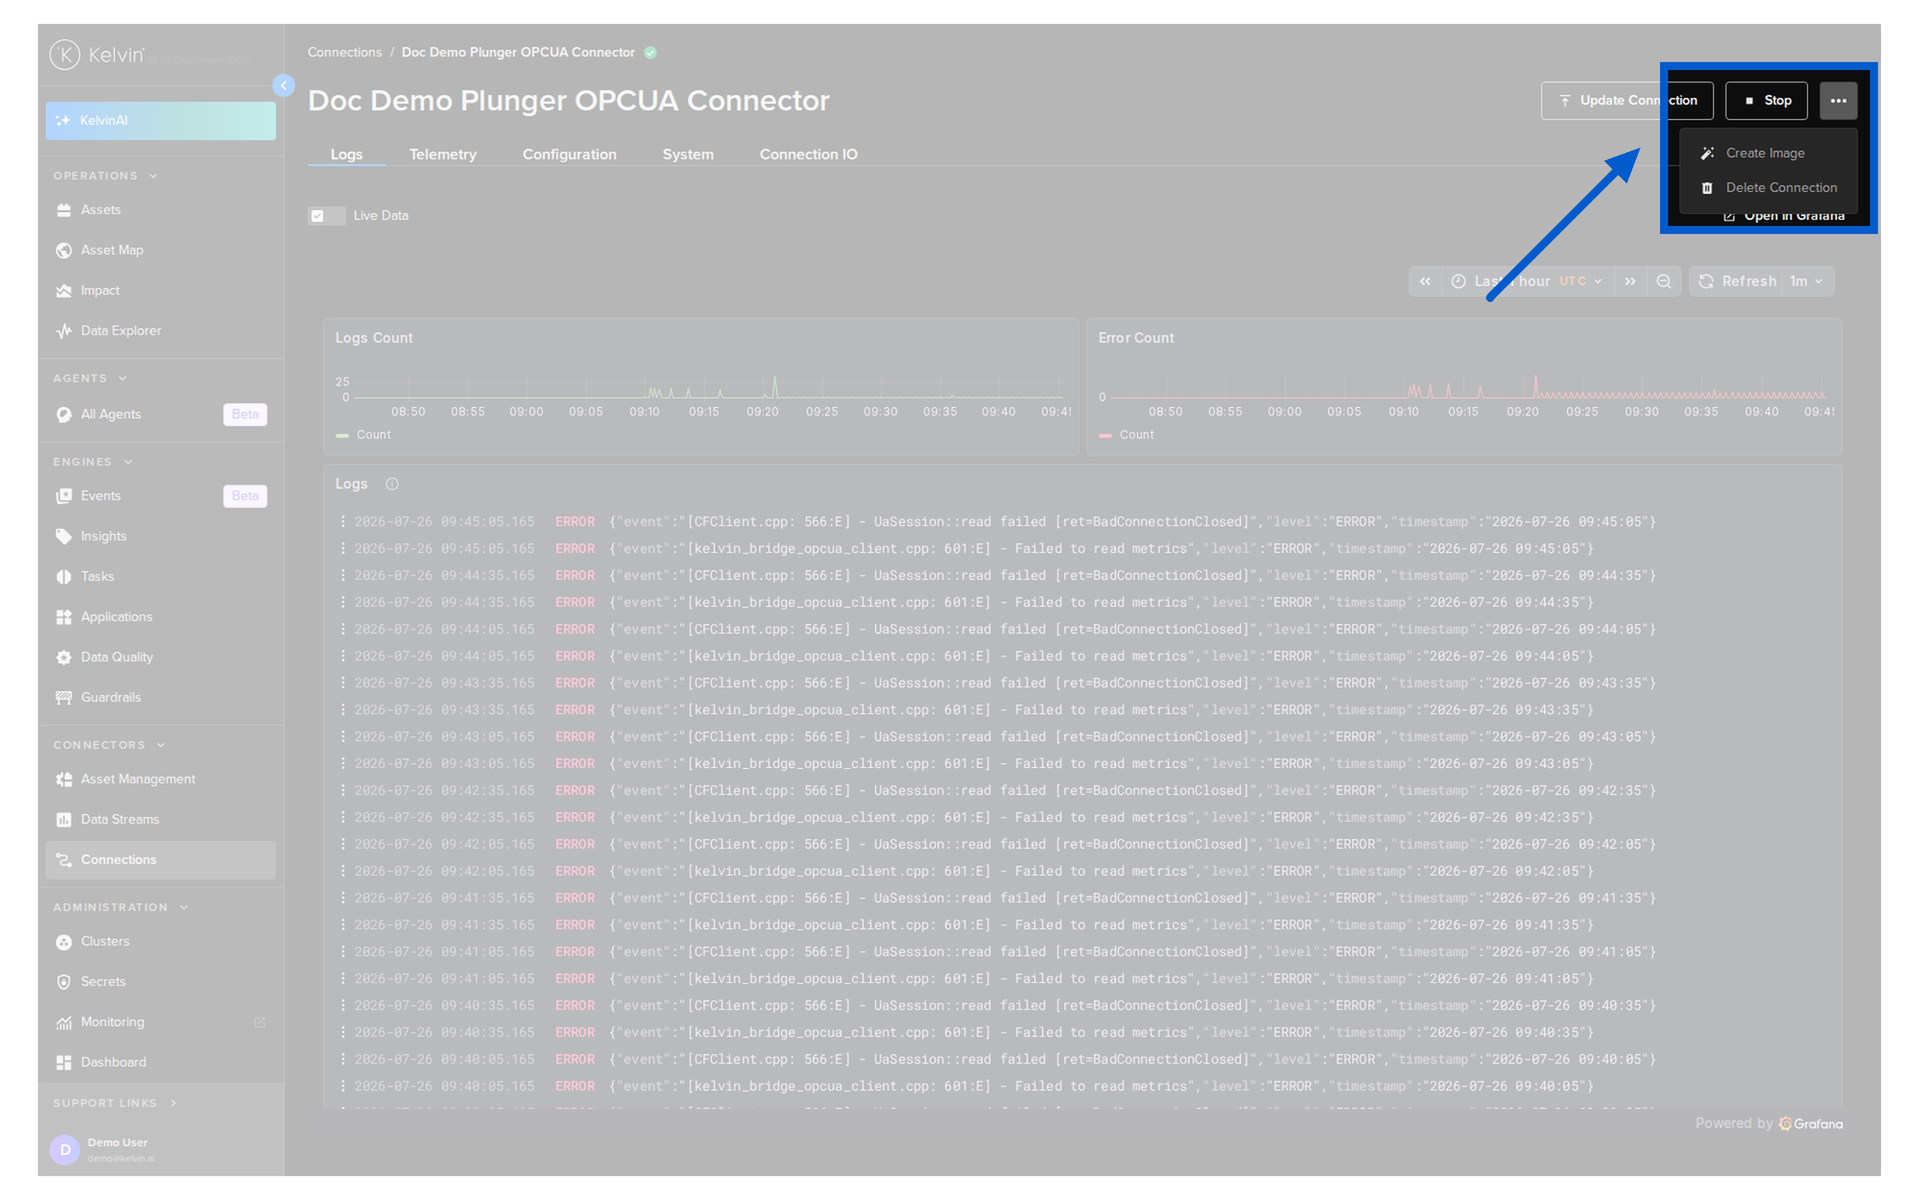The height and width of the screenshot is (1200, 1920).
Task: Open the Configuration tab
Action: pos(569,155)
